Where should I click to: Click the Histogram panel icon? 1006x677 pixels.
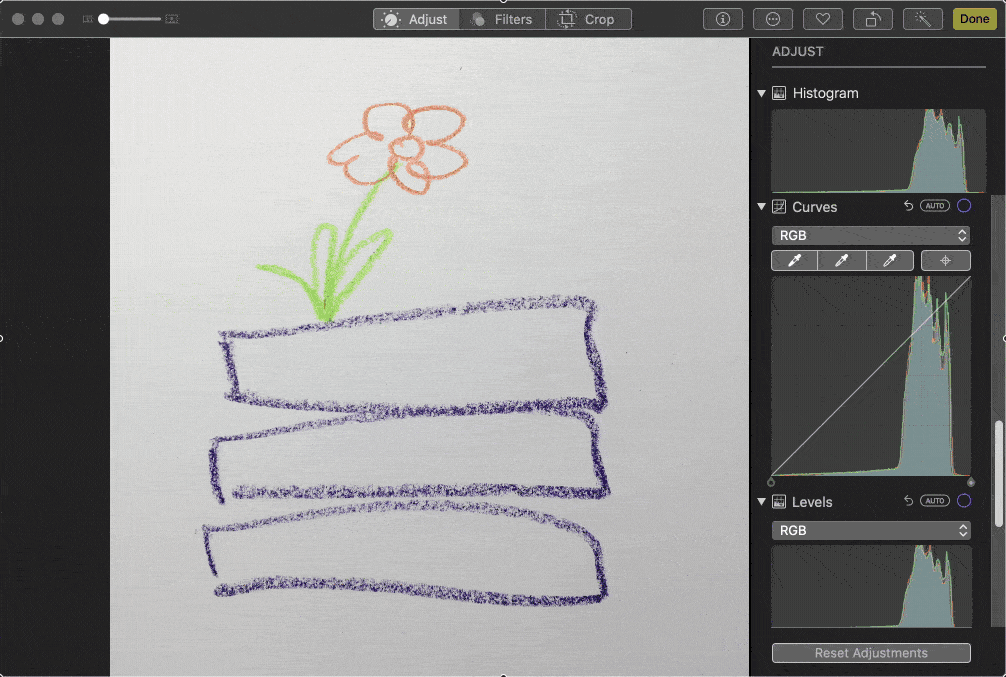pos(779,93)
